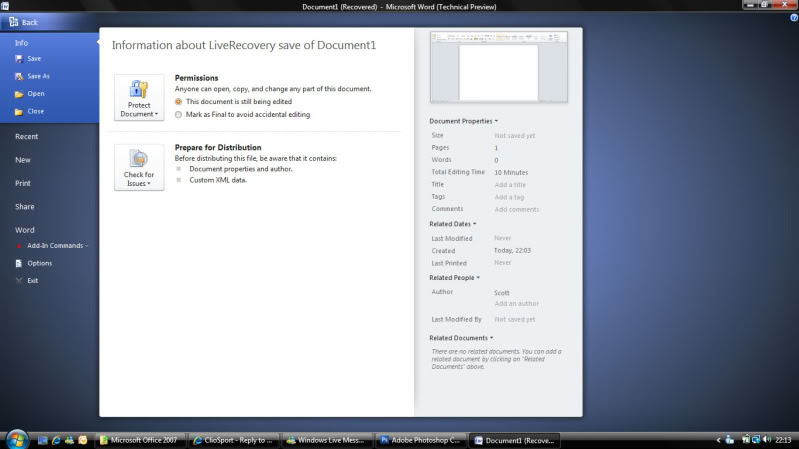Click the Exit X icon
Image resolution: width=799 pixels, height=449 pixels.
19,281
